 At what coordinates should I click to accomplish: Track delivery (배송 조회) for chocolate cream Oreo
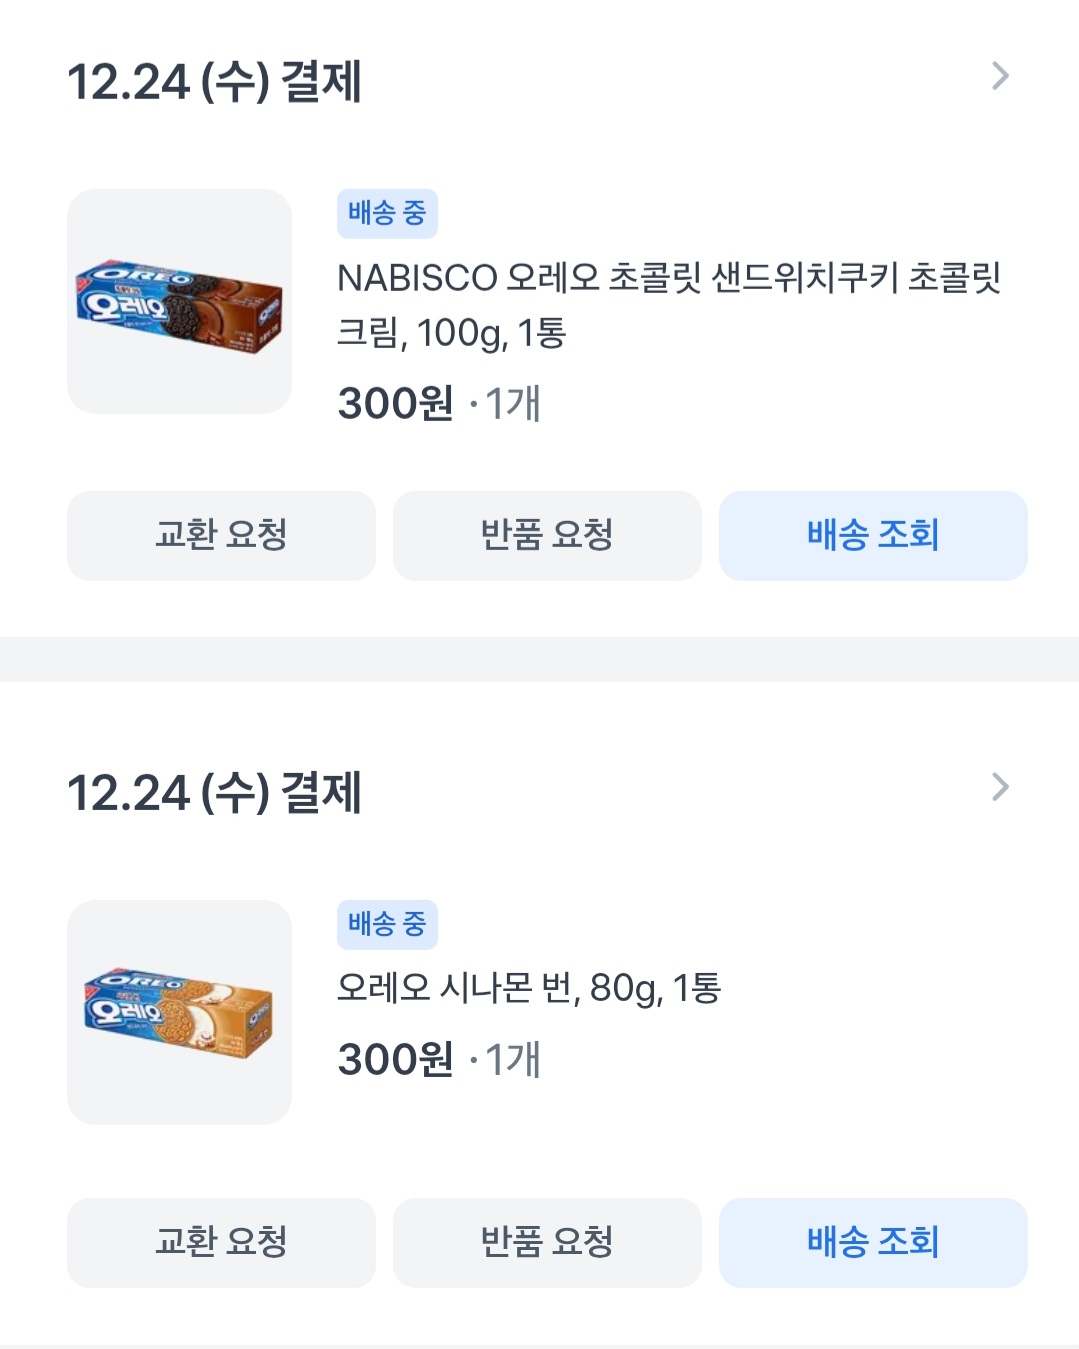873,535
